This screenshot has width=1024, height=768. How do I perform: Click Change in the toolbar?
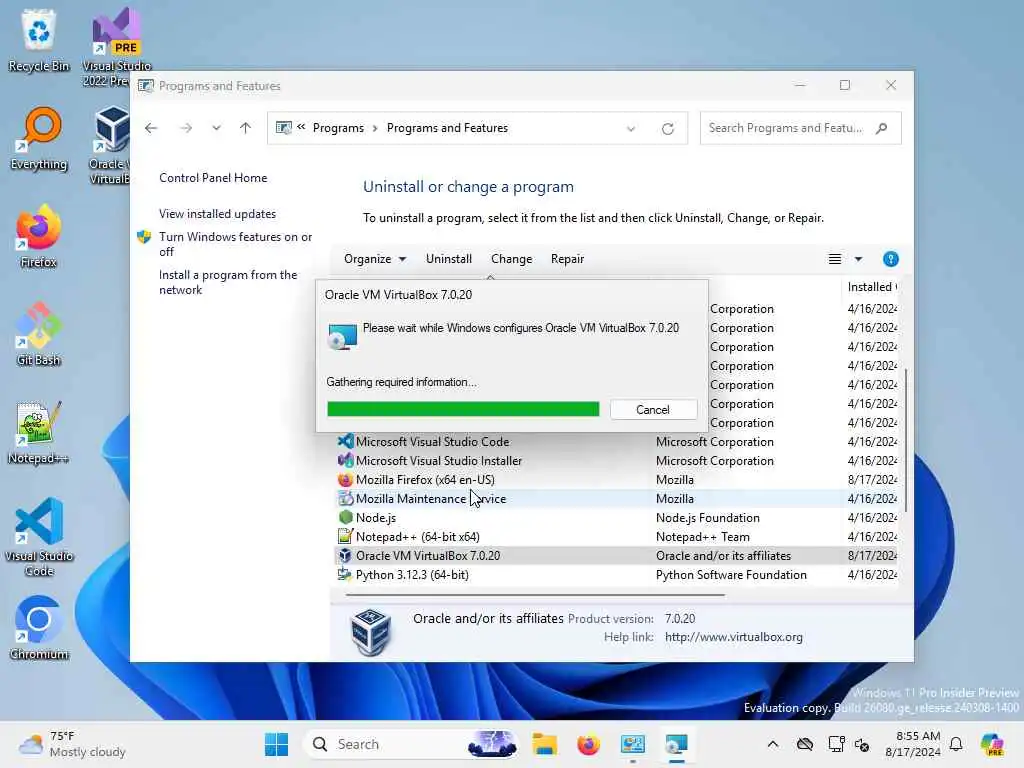(x=511, y=259)
